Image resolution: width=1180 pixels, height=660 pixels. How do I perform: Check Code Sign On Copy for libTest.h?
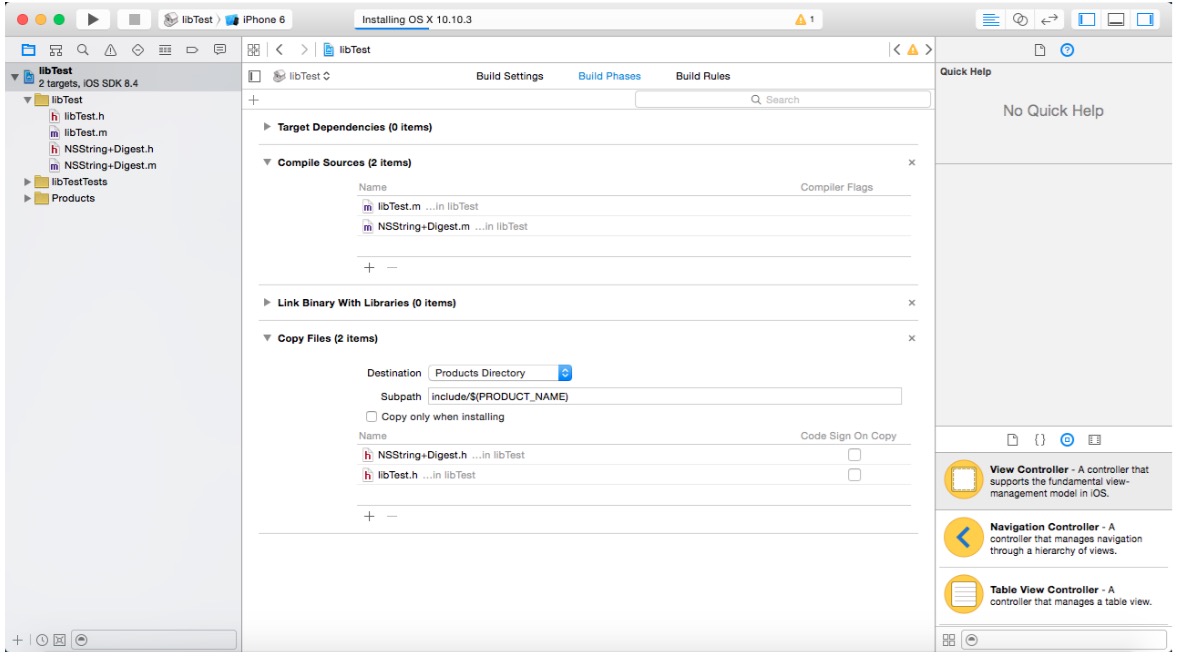(854, 475)
